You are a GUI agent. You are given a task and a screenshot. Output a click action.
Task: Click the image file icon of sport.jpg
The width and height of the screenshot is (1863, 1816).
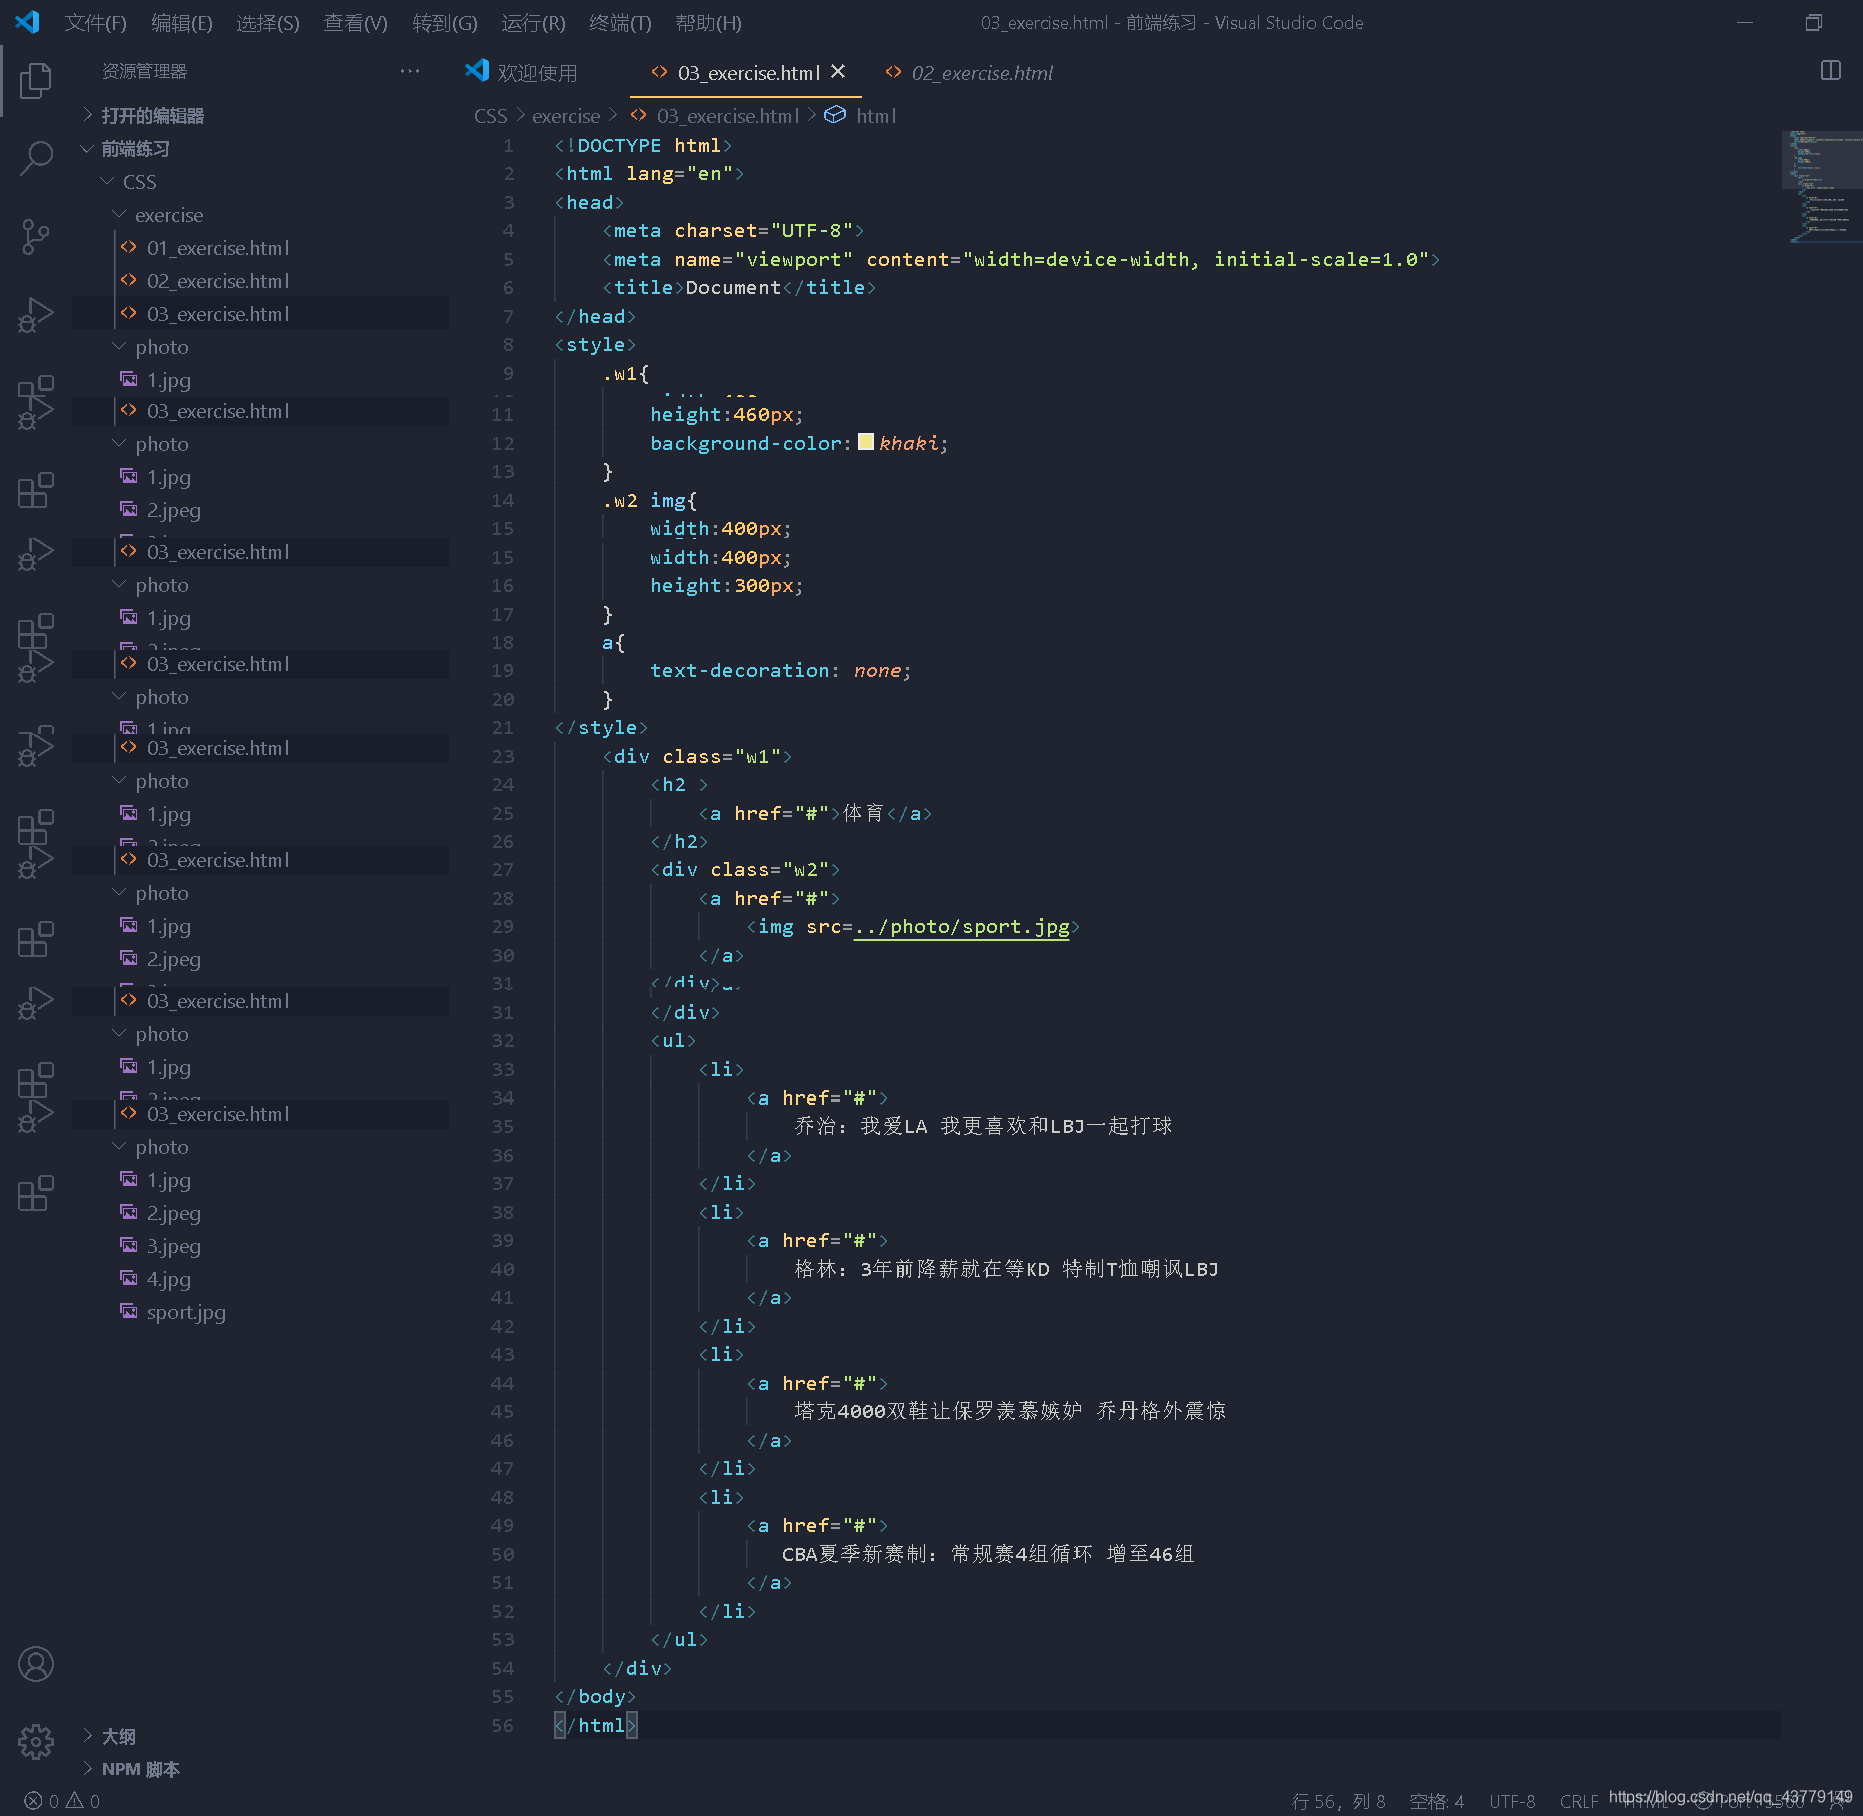click(x=129, y=1311)
